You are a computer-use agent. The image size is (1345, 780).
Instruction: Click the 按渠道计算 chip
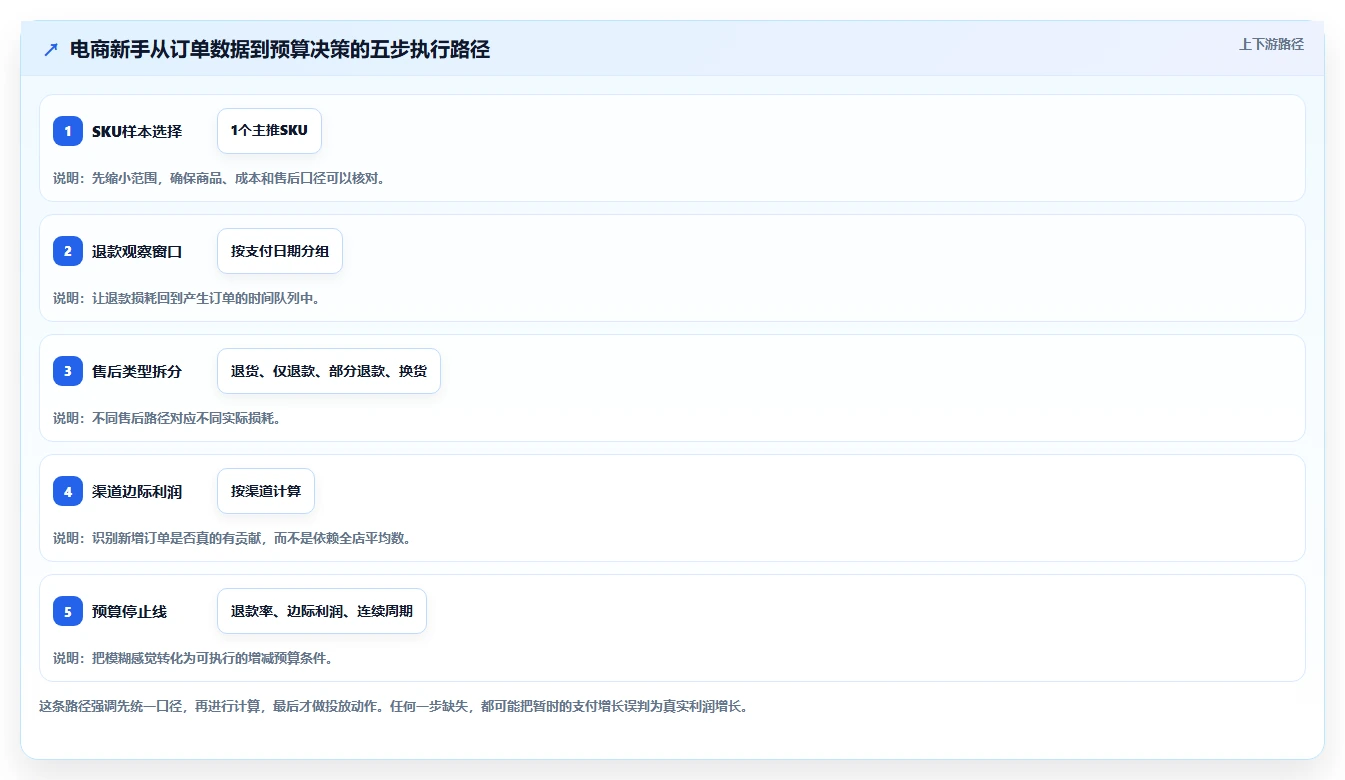[x=266, y=491]
